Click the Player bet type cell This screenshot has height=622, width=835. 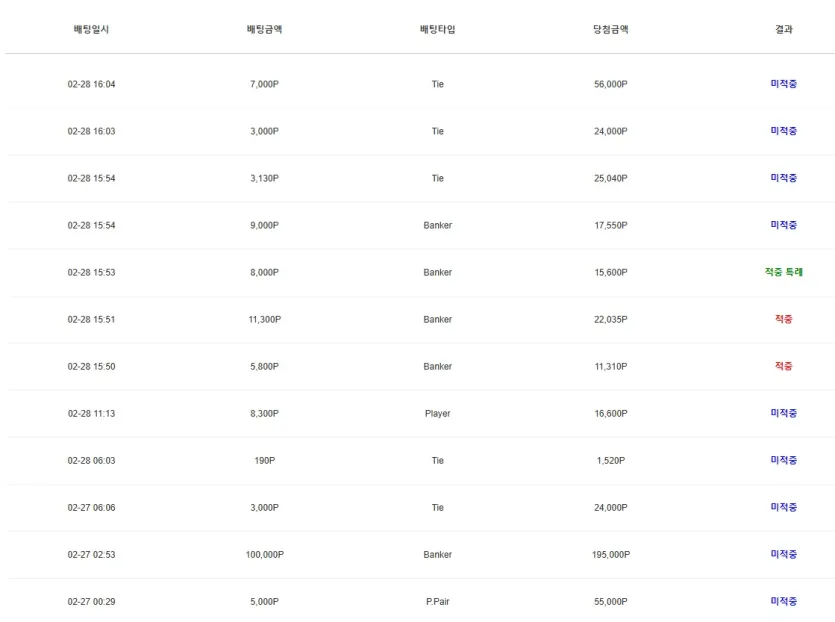coord(438,413)
